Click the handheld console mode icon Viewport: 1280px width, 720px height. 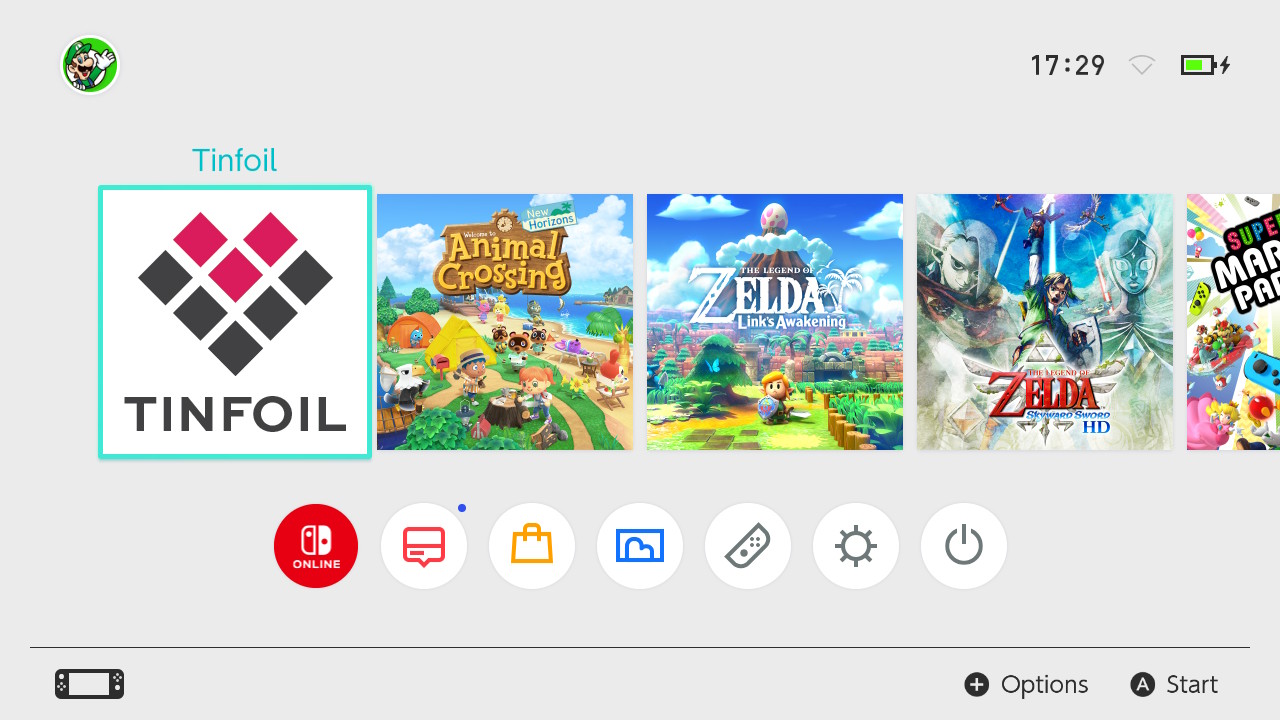pyautogui.click(x=90, y=684)
